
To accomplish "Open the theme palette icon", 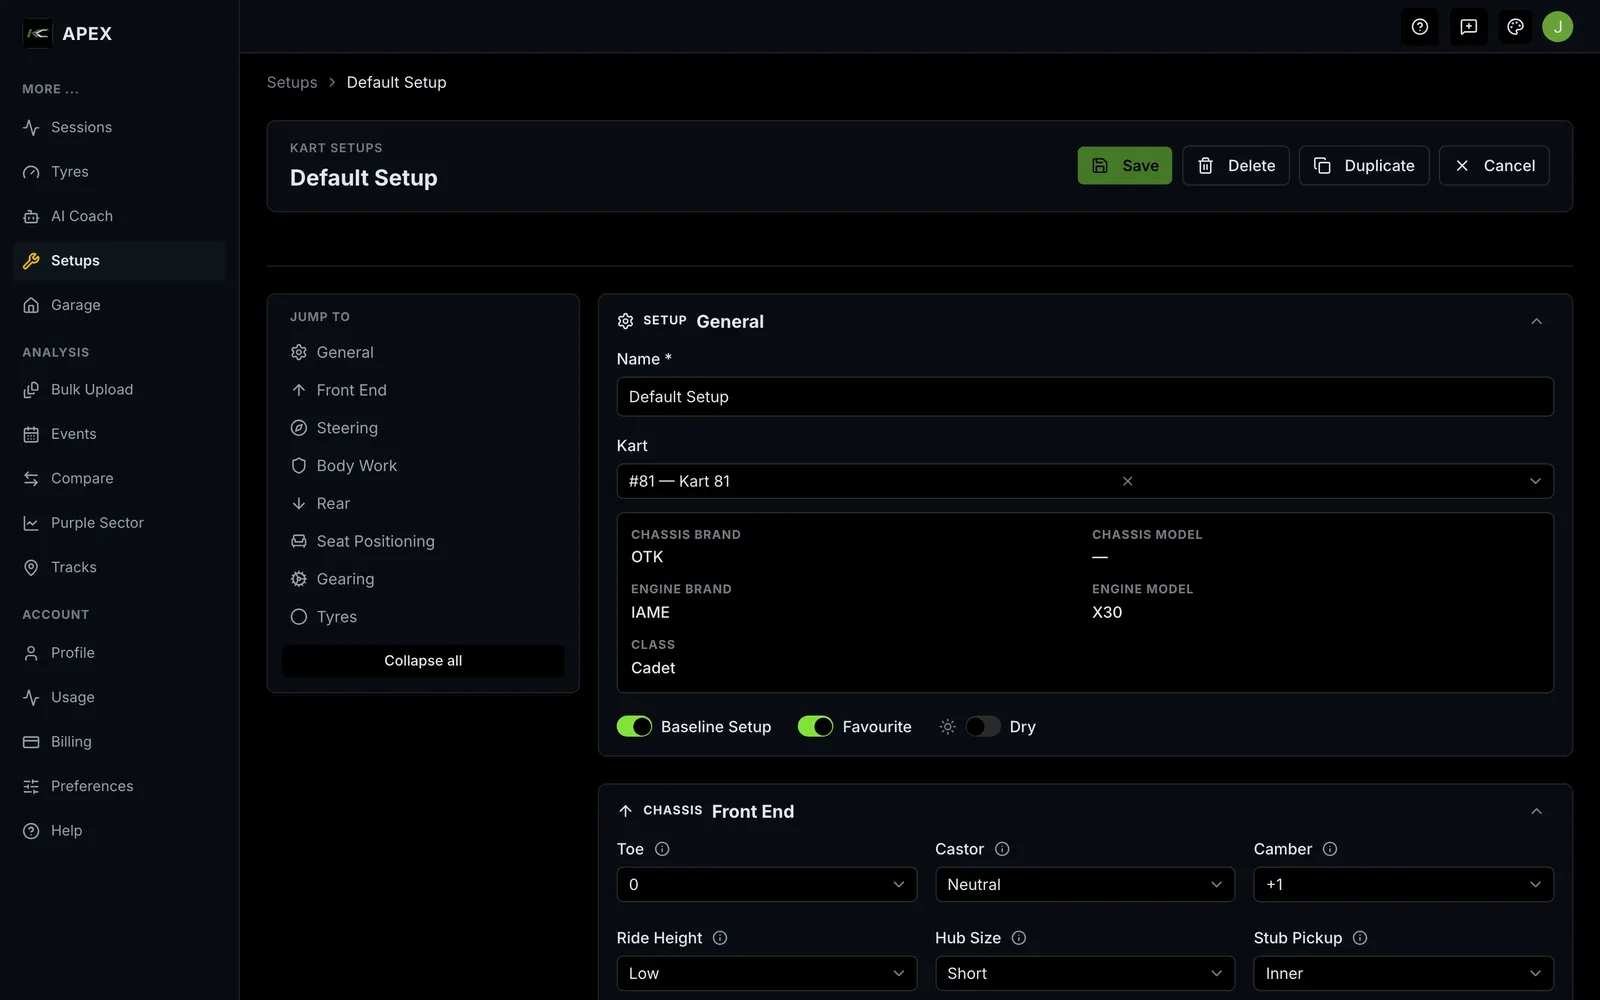I will click(x=1515, y=27).
